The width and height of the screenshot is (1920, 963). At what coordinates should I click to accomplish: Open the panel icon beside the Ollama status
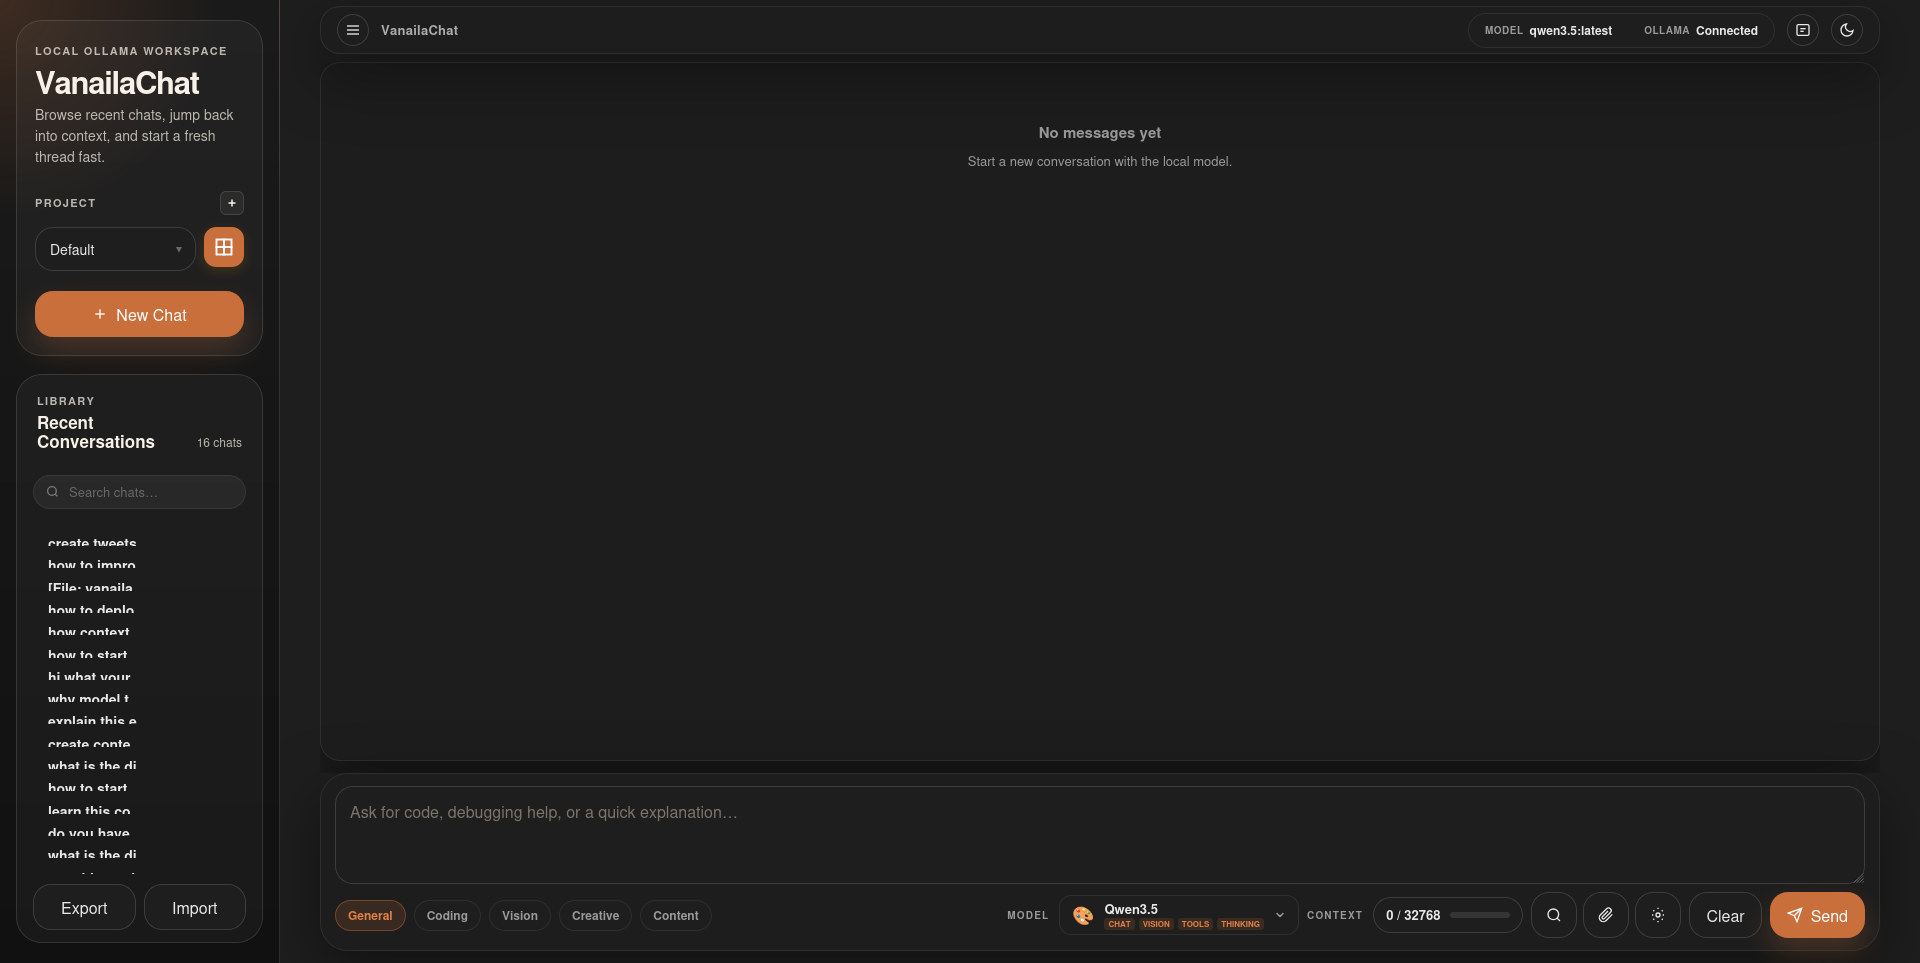click(1803, 30)
